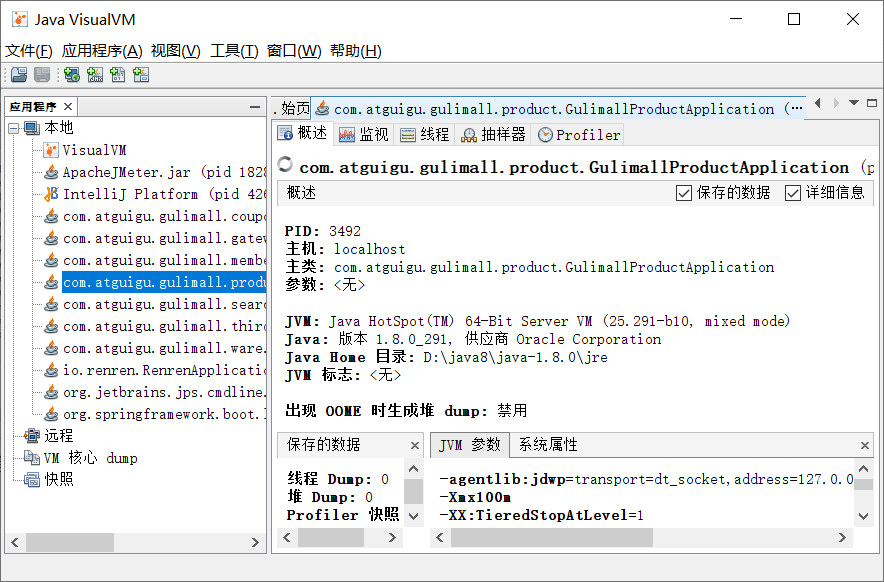This screenshot has height=582, width=884.
Task: Maximize the editor window area
Action: pyautogui.click(x=872, y=103)
